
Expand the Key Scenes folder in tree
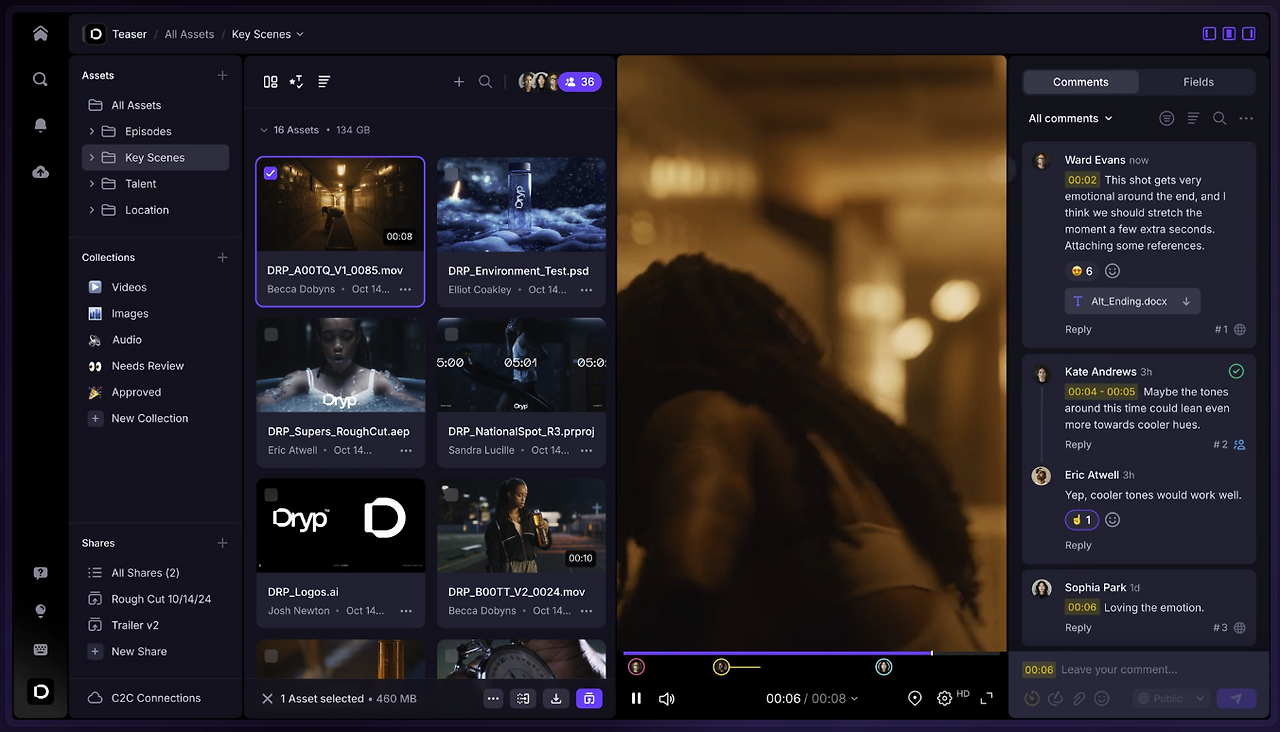(92, 158)
